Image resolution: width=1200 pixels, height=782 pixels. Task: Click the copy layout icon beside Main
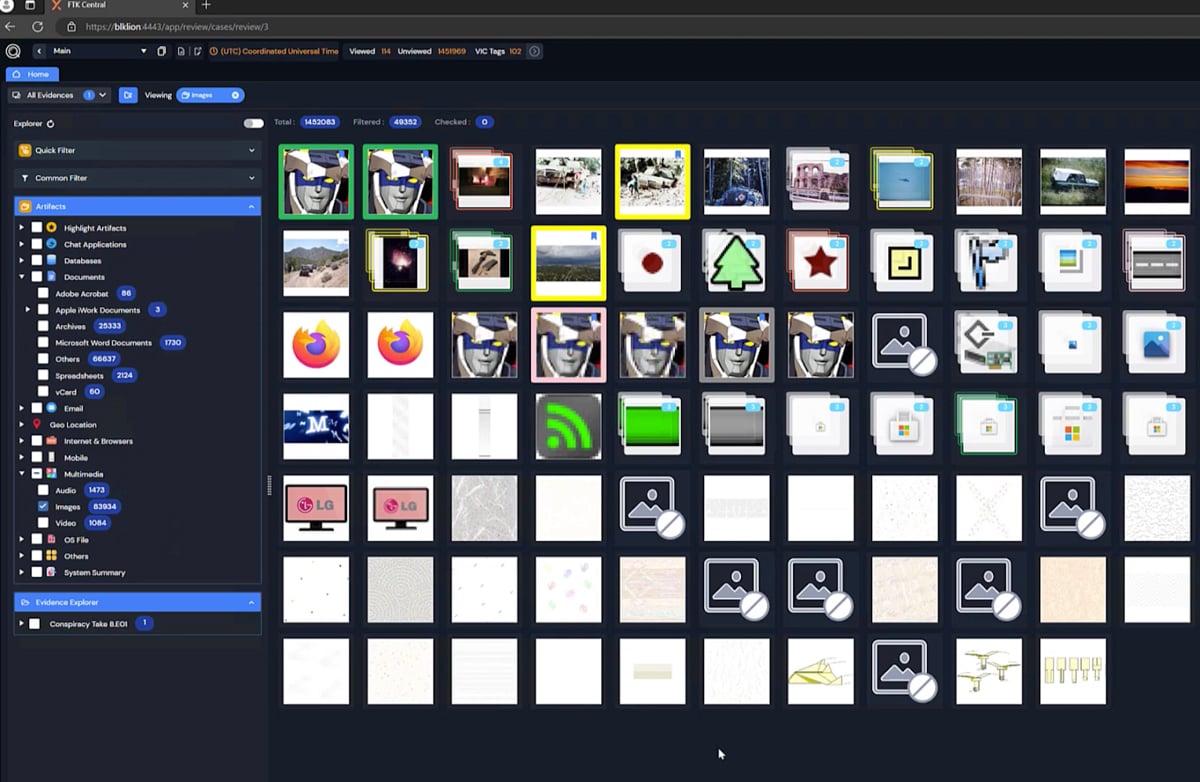(x=162, y=51)
